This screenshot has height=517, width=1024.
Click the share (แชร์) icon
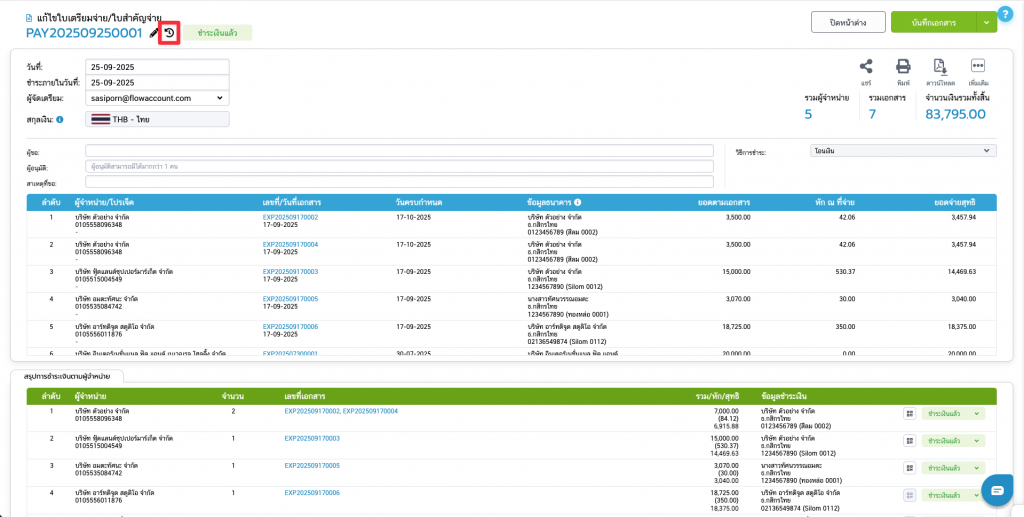pyautogui.click(x=866, y=67)
